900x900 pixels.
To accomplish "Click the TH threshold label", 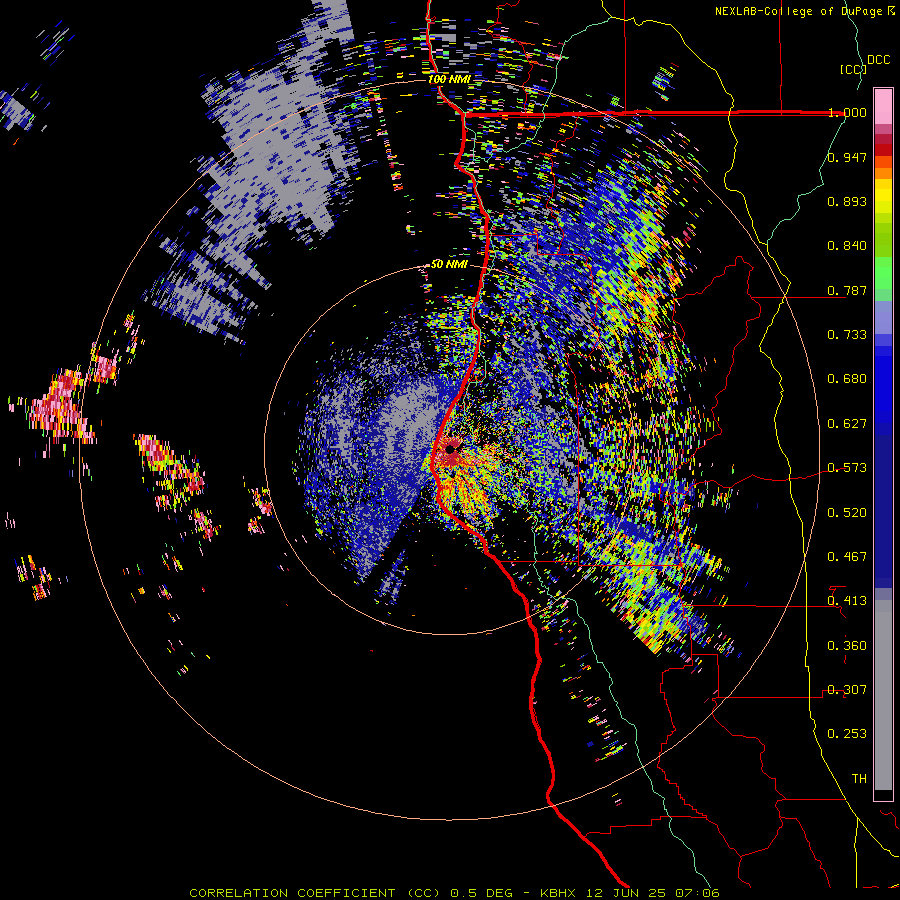I will [859, 779].
